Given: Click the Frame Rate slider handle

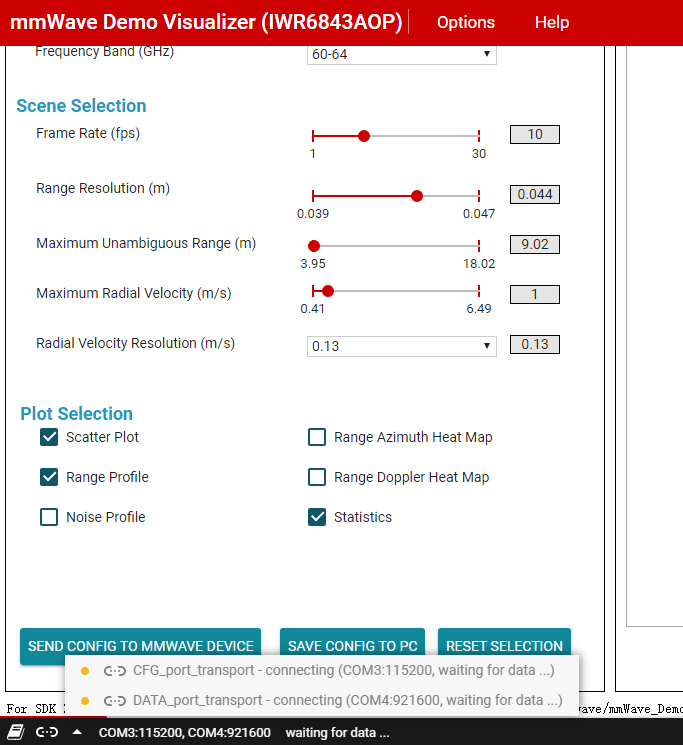Looking at the screenshot, I should tap(364, 136).
